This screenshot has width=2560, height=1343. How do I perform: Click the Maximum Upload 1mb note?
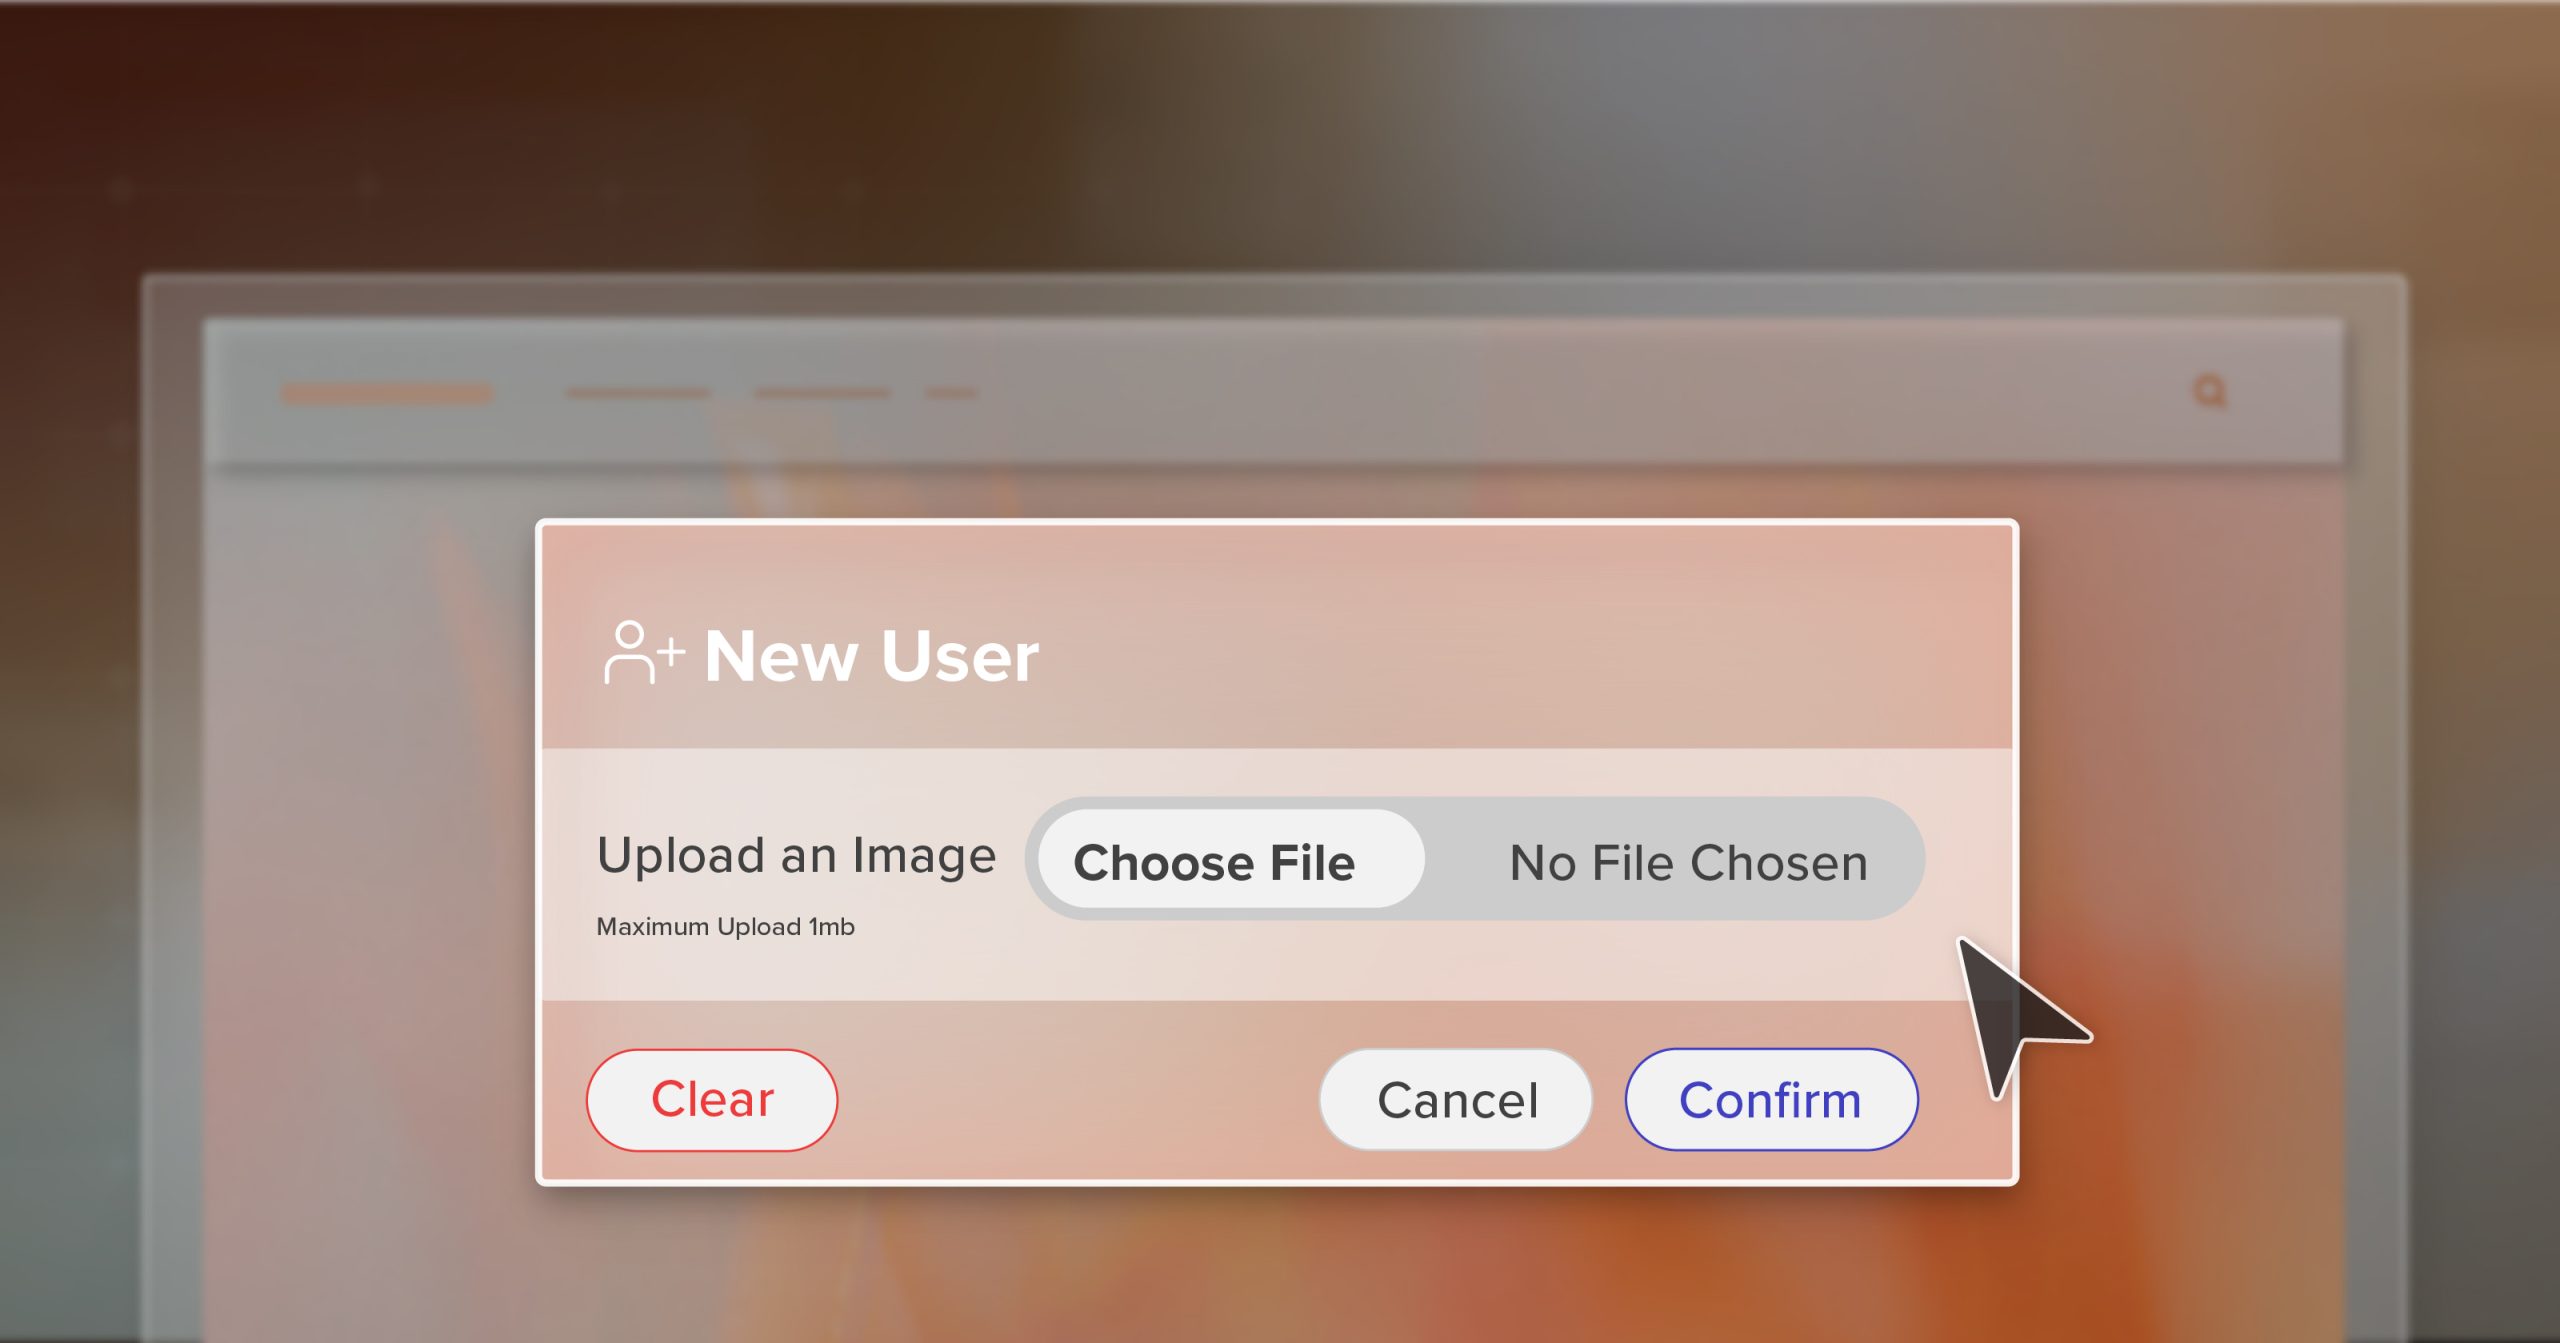[x=725, y=927]
